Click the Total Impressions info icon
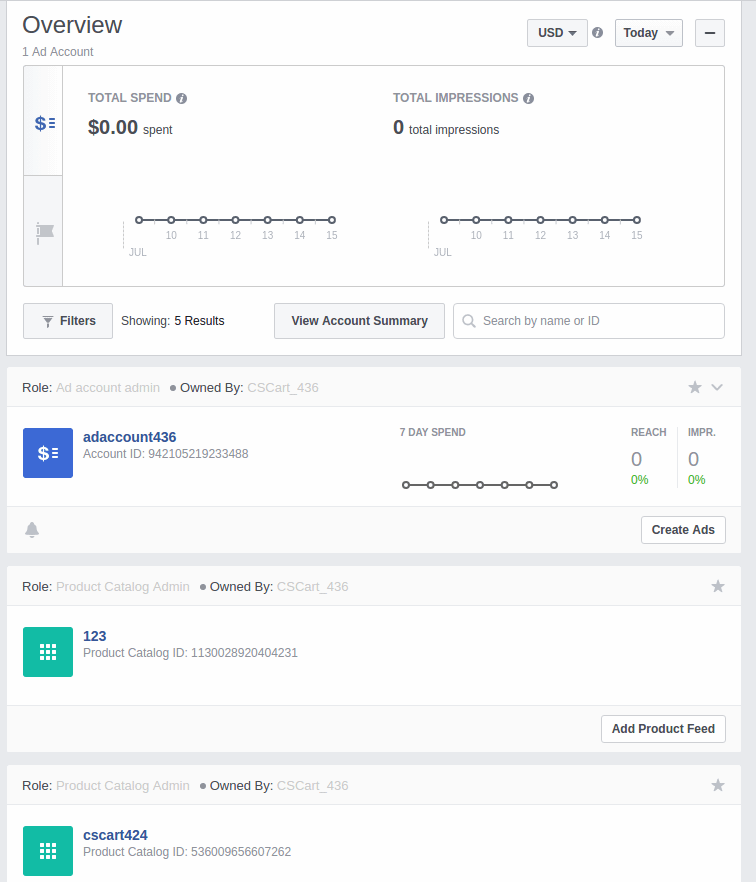756x882 pixels. [x=529, y=98]
